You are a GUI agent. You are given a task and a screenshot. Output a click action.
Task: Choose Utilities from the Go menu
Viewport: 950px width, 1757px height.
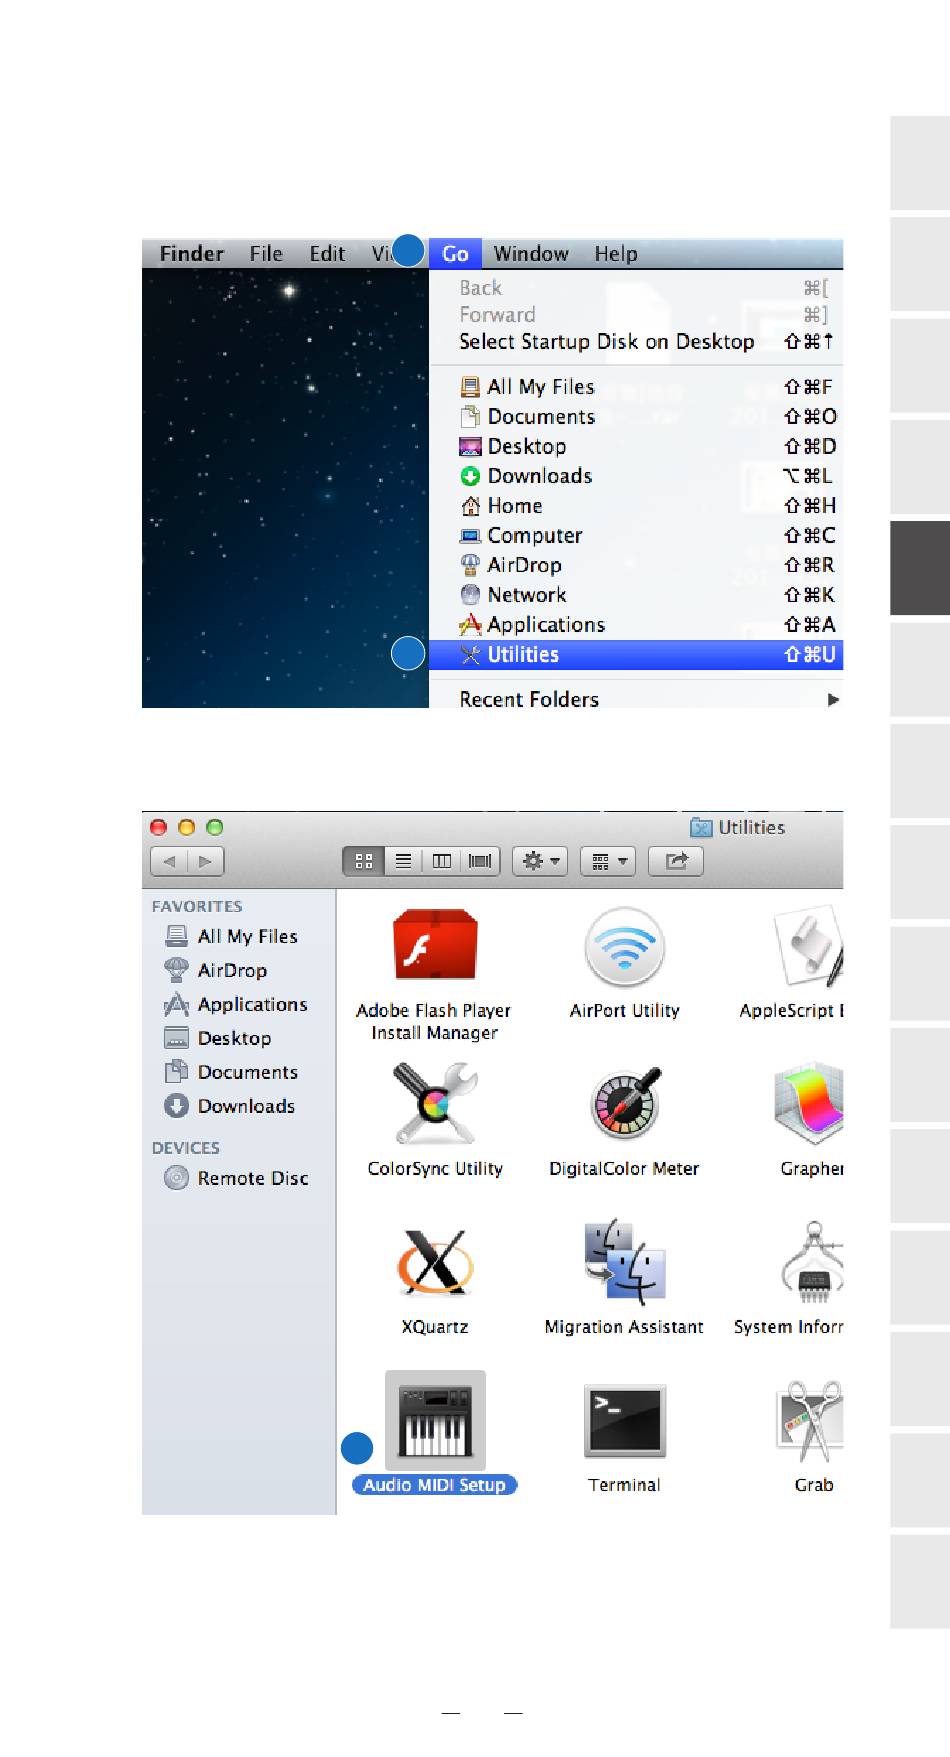(636, 655)
